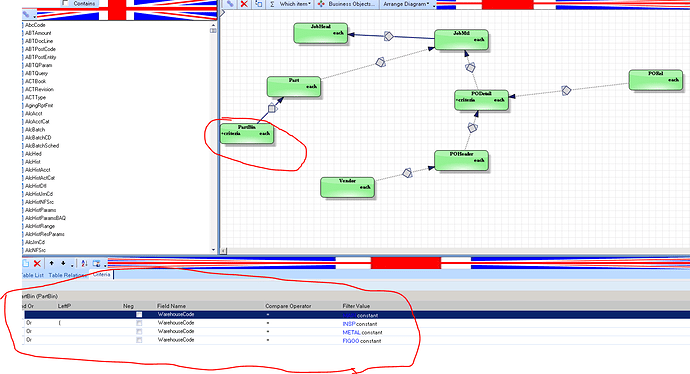Switch to the Table List tab
The width and height of the screenshot is (690, 374).
tap(33, 275)
